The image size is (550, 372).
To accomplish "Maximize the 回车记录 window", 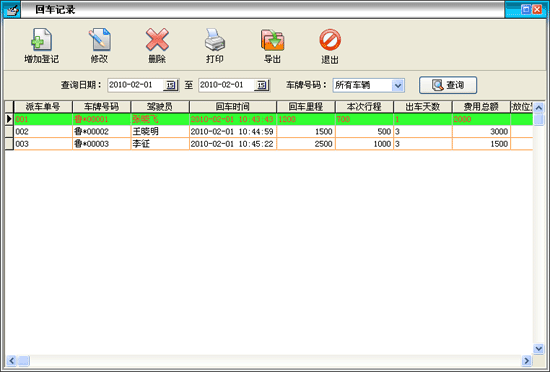I will tap(526, 9).
